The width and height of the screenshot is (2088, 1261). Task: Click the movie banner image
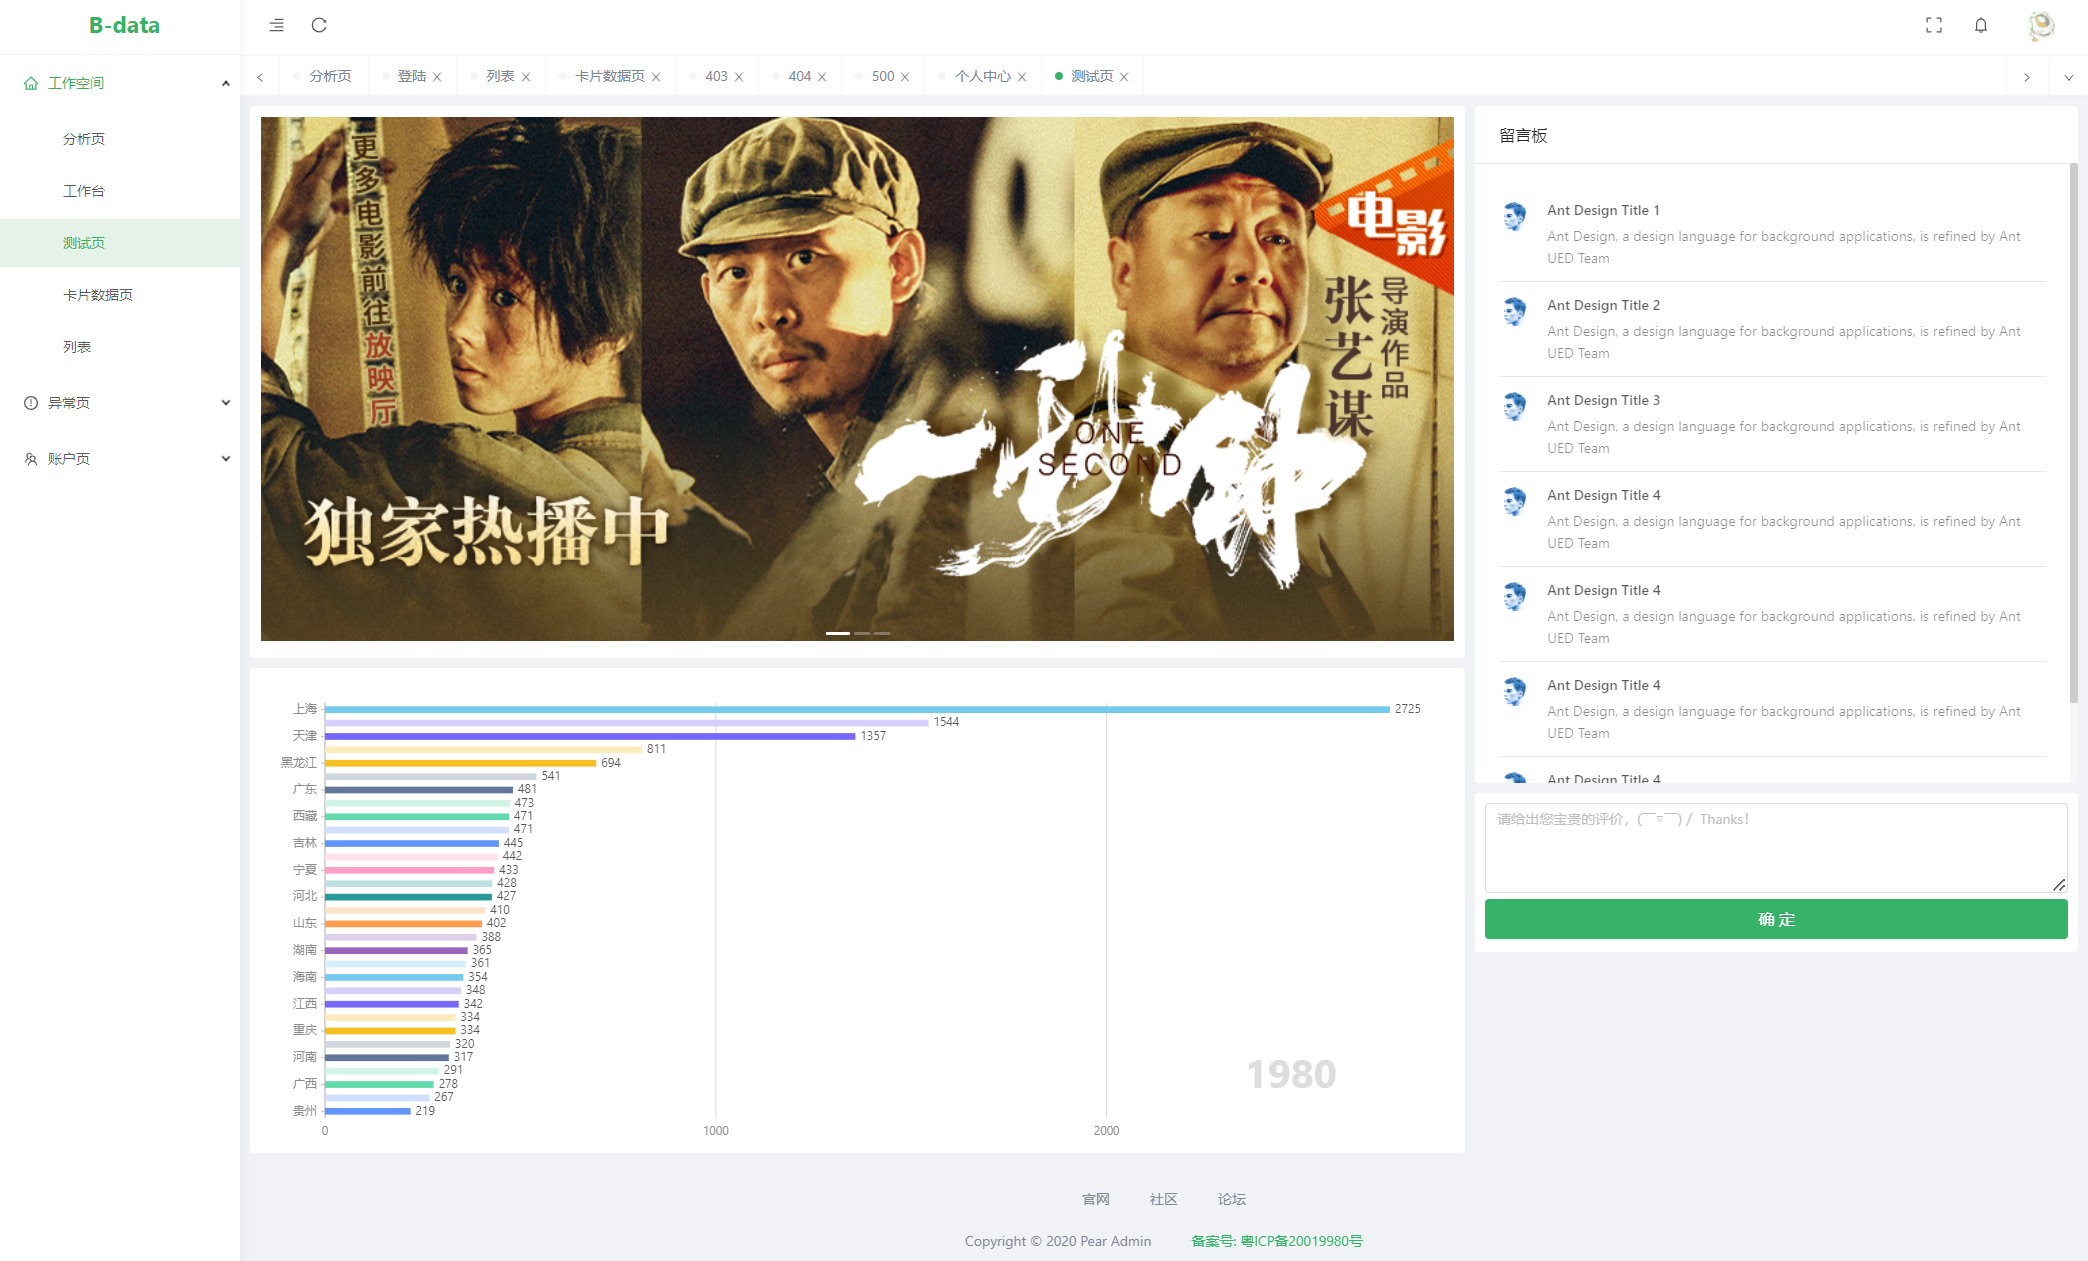click(x=857, y=379)
